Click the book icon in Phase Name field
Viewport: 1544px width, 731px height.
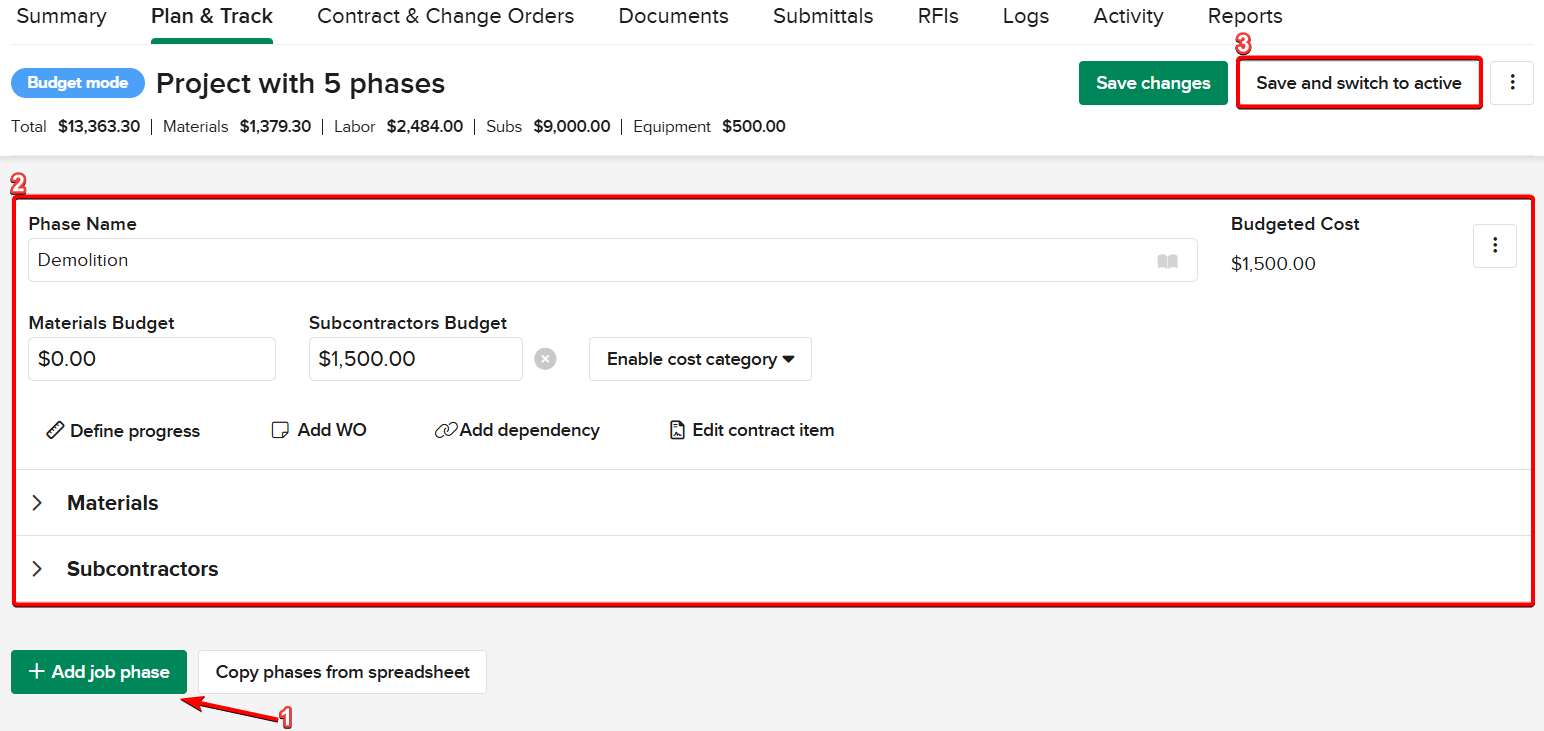coord(1167,261)
